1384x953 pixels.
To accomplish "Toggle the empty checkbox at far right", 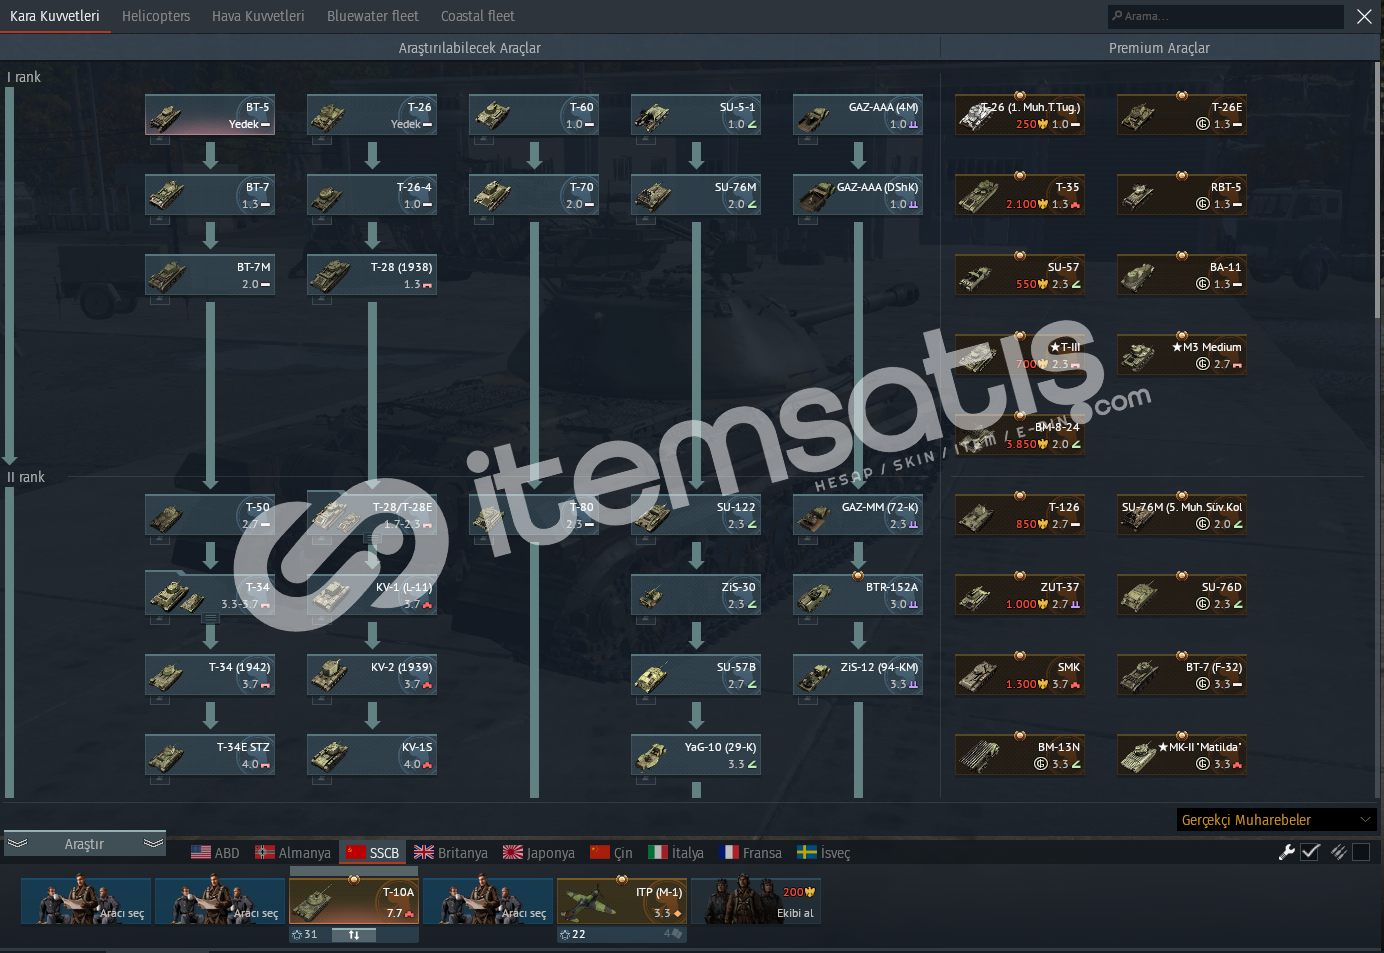I will 1361,852.
